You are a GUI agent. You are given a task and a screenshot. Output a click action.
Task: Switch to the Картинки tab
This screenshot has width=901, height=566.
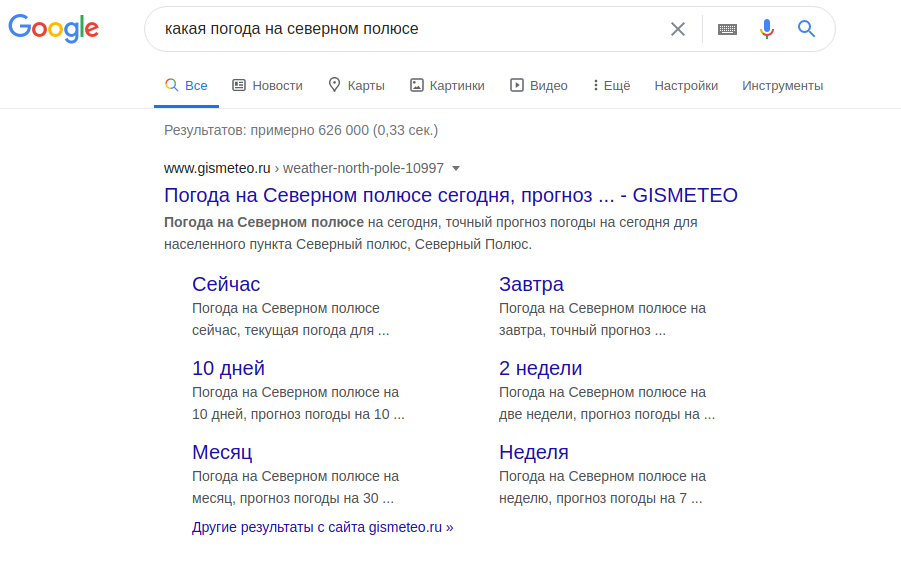(x=447, y=86)
